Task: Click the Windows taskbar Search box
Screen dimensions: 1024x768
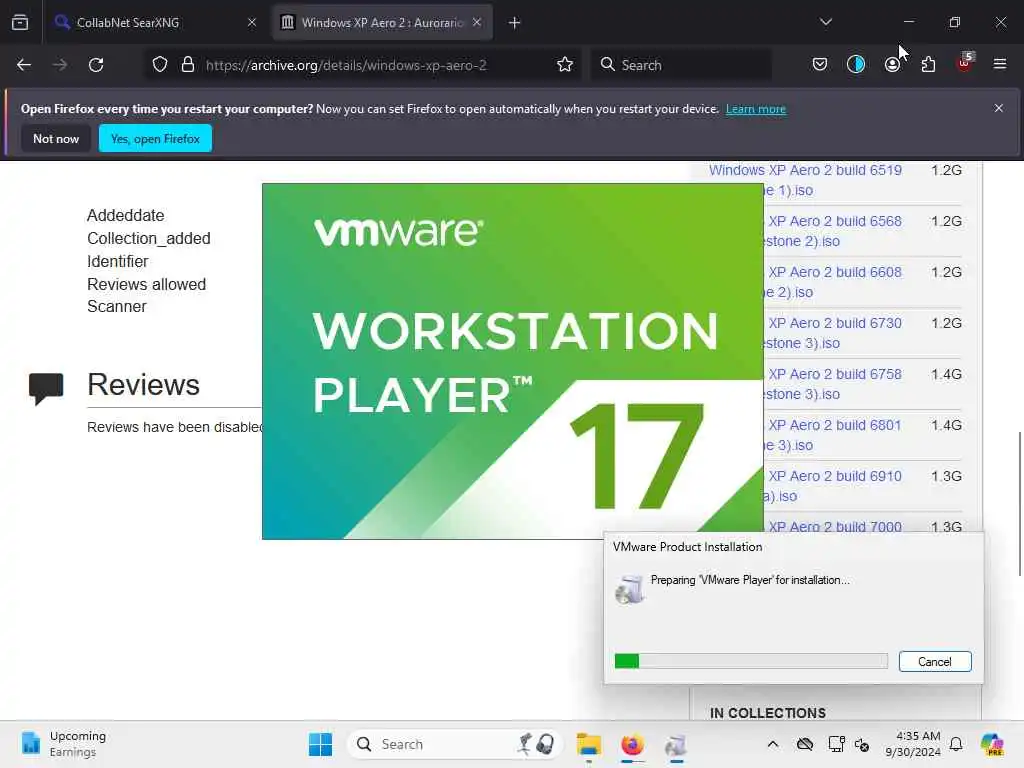Action: tap(455, 744)
